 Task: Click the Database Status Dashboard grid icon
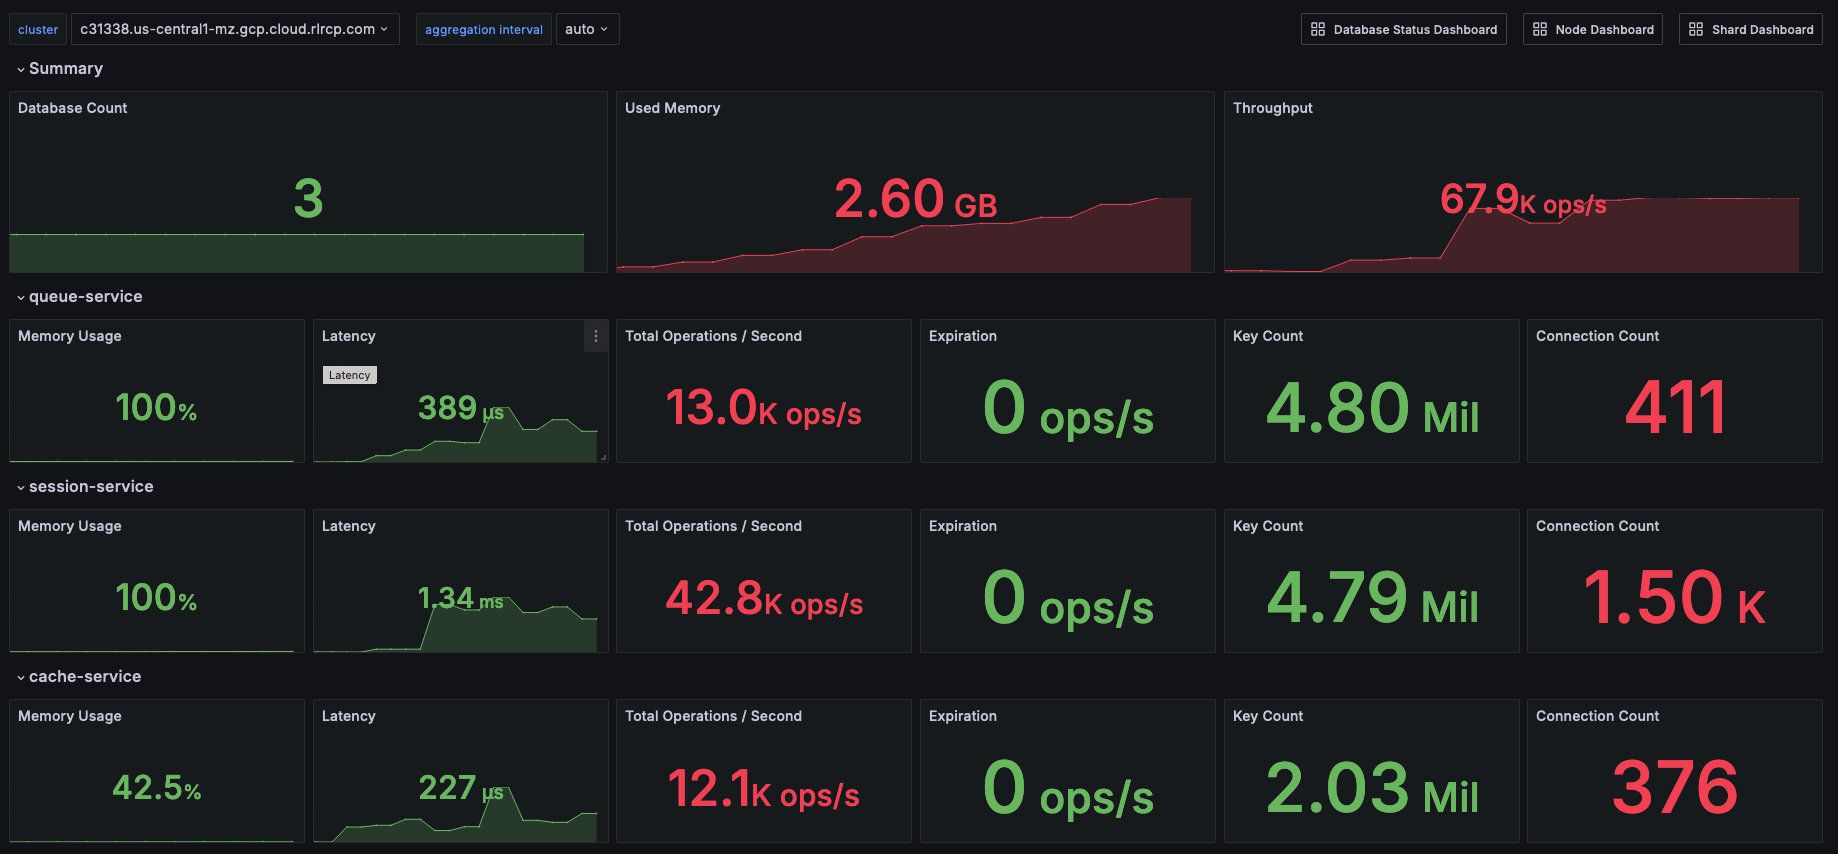coord(1318,29)
